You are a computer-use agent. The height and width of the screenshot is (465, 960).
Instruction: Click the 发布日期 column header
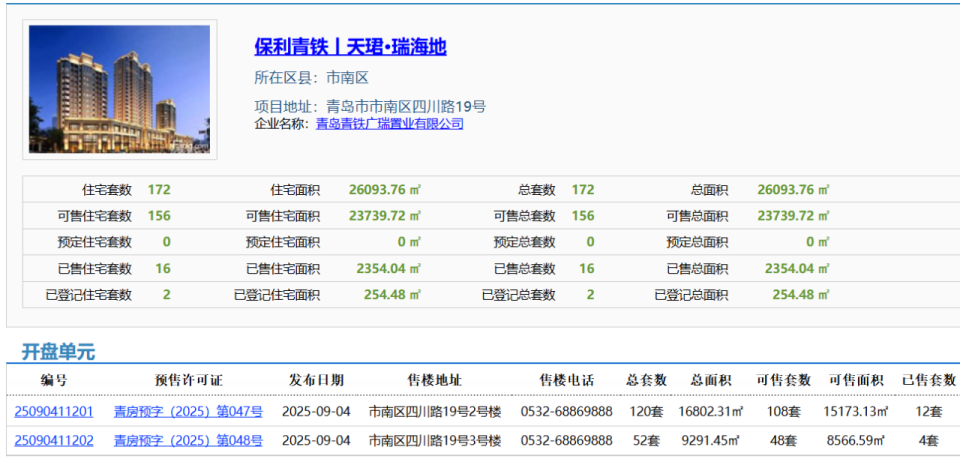click(316, 380)
